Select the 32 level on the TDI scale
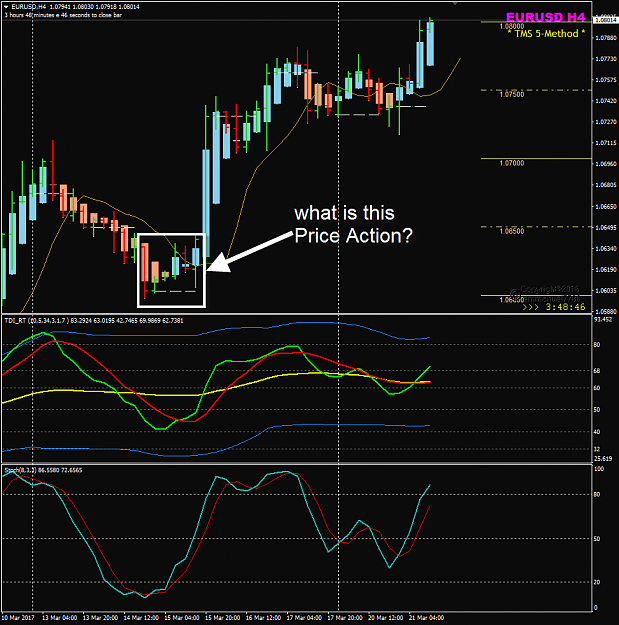Image resolution: width=619 pixels, height=625 pixels. pos(597,449)
